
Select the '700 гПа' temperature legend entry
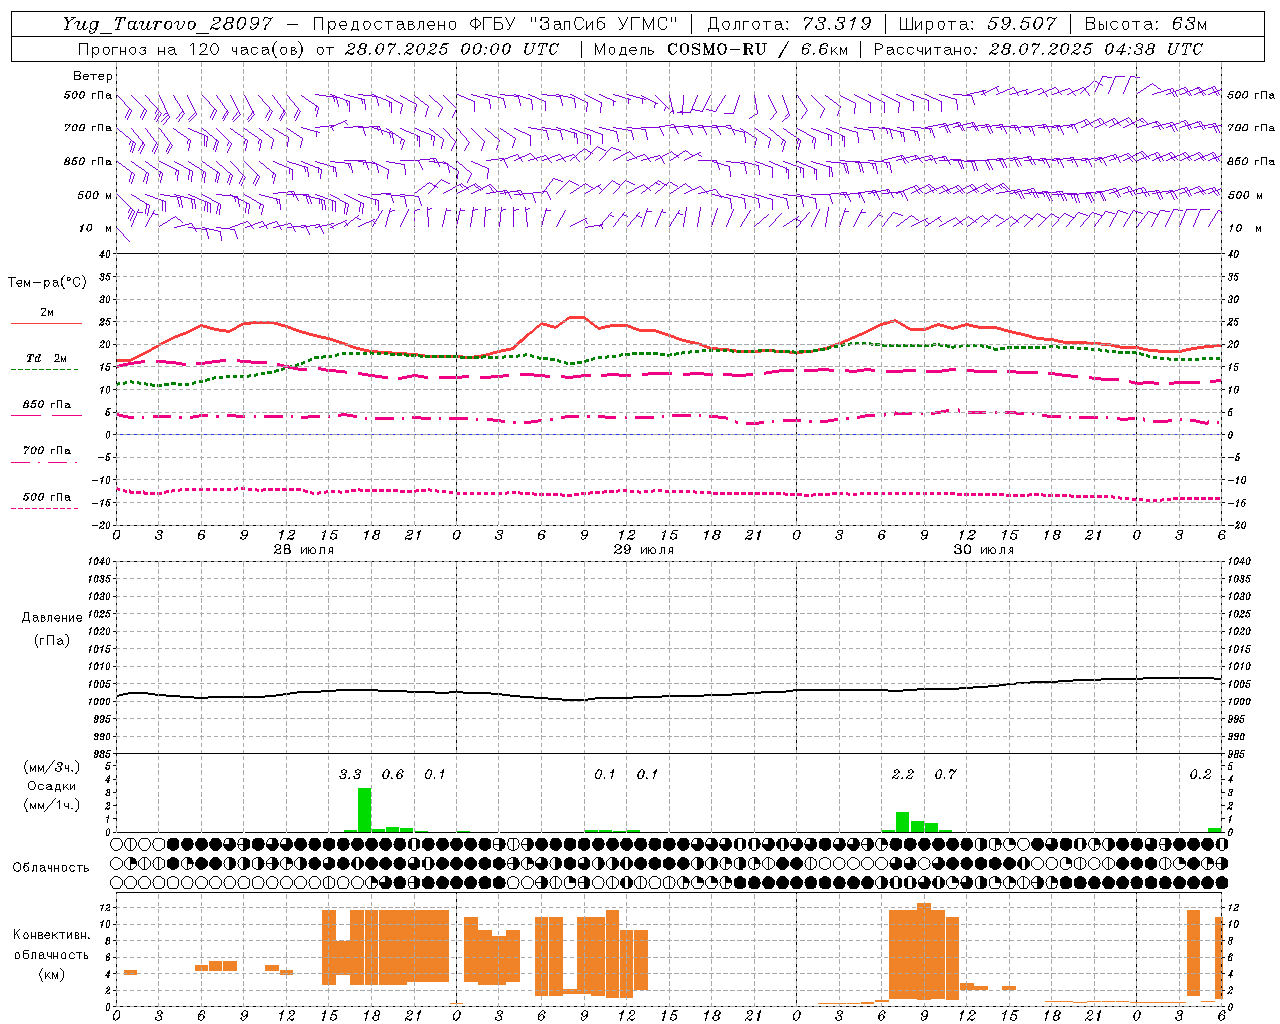click(47, 451)
